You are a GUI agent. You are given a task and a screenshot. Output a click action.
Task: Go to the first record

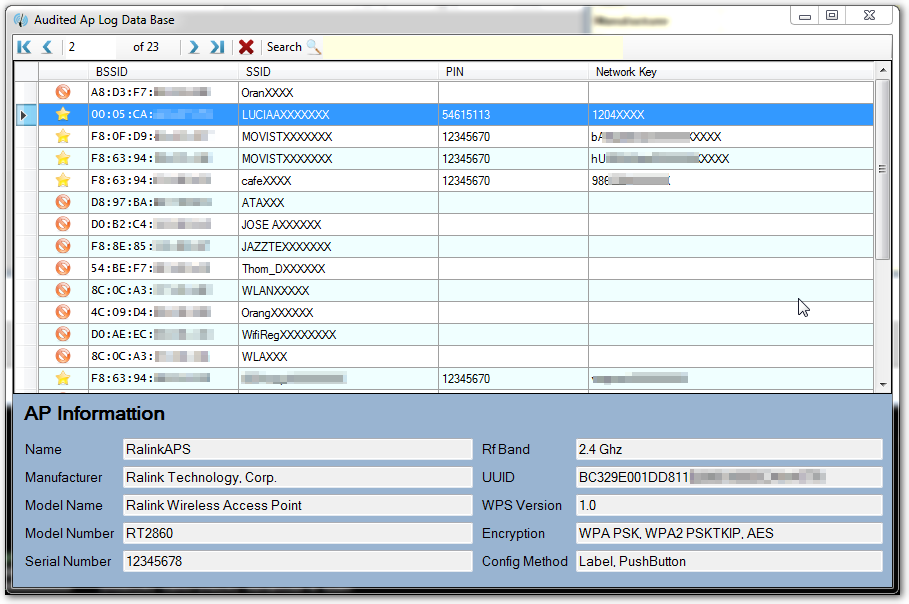coord(24,47)
